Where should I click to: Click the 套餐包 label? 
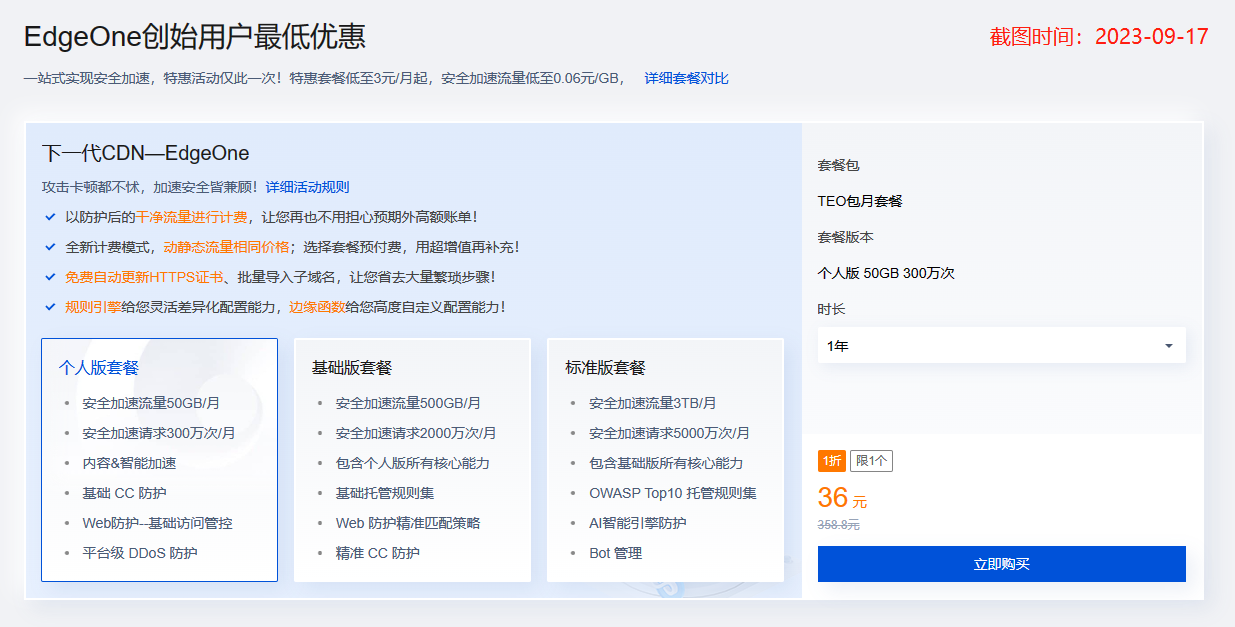pyautogui.click(x=838, y=165)
